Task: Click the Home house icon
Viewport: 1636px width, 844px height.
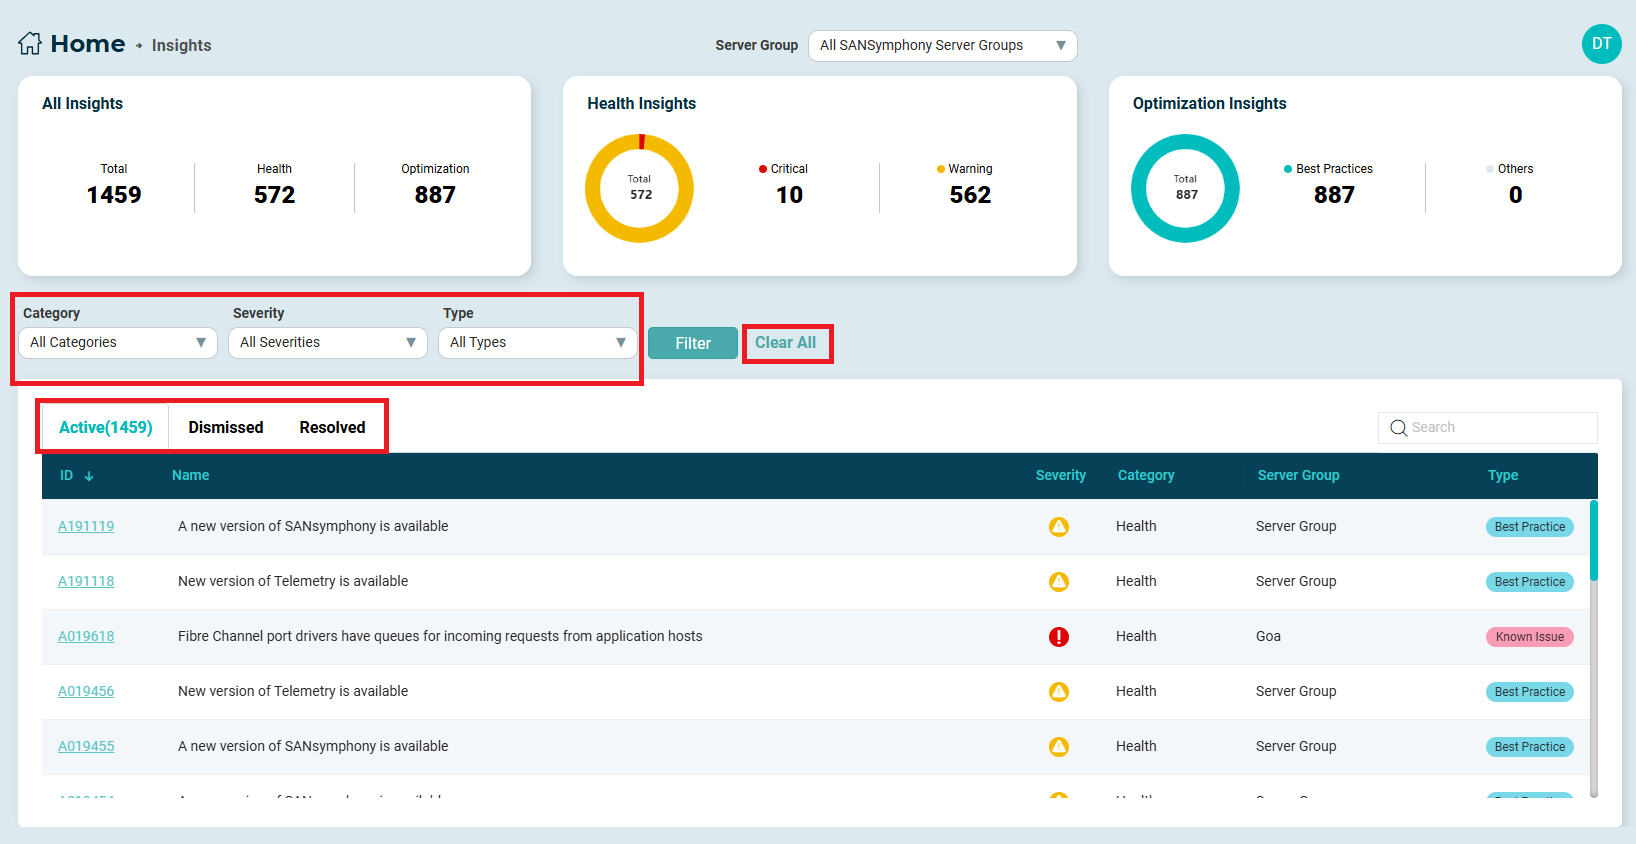Action: tap(30, 44)
